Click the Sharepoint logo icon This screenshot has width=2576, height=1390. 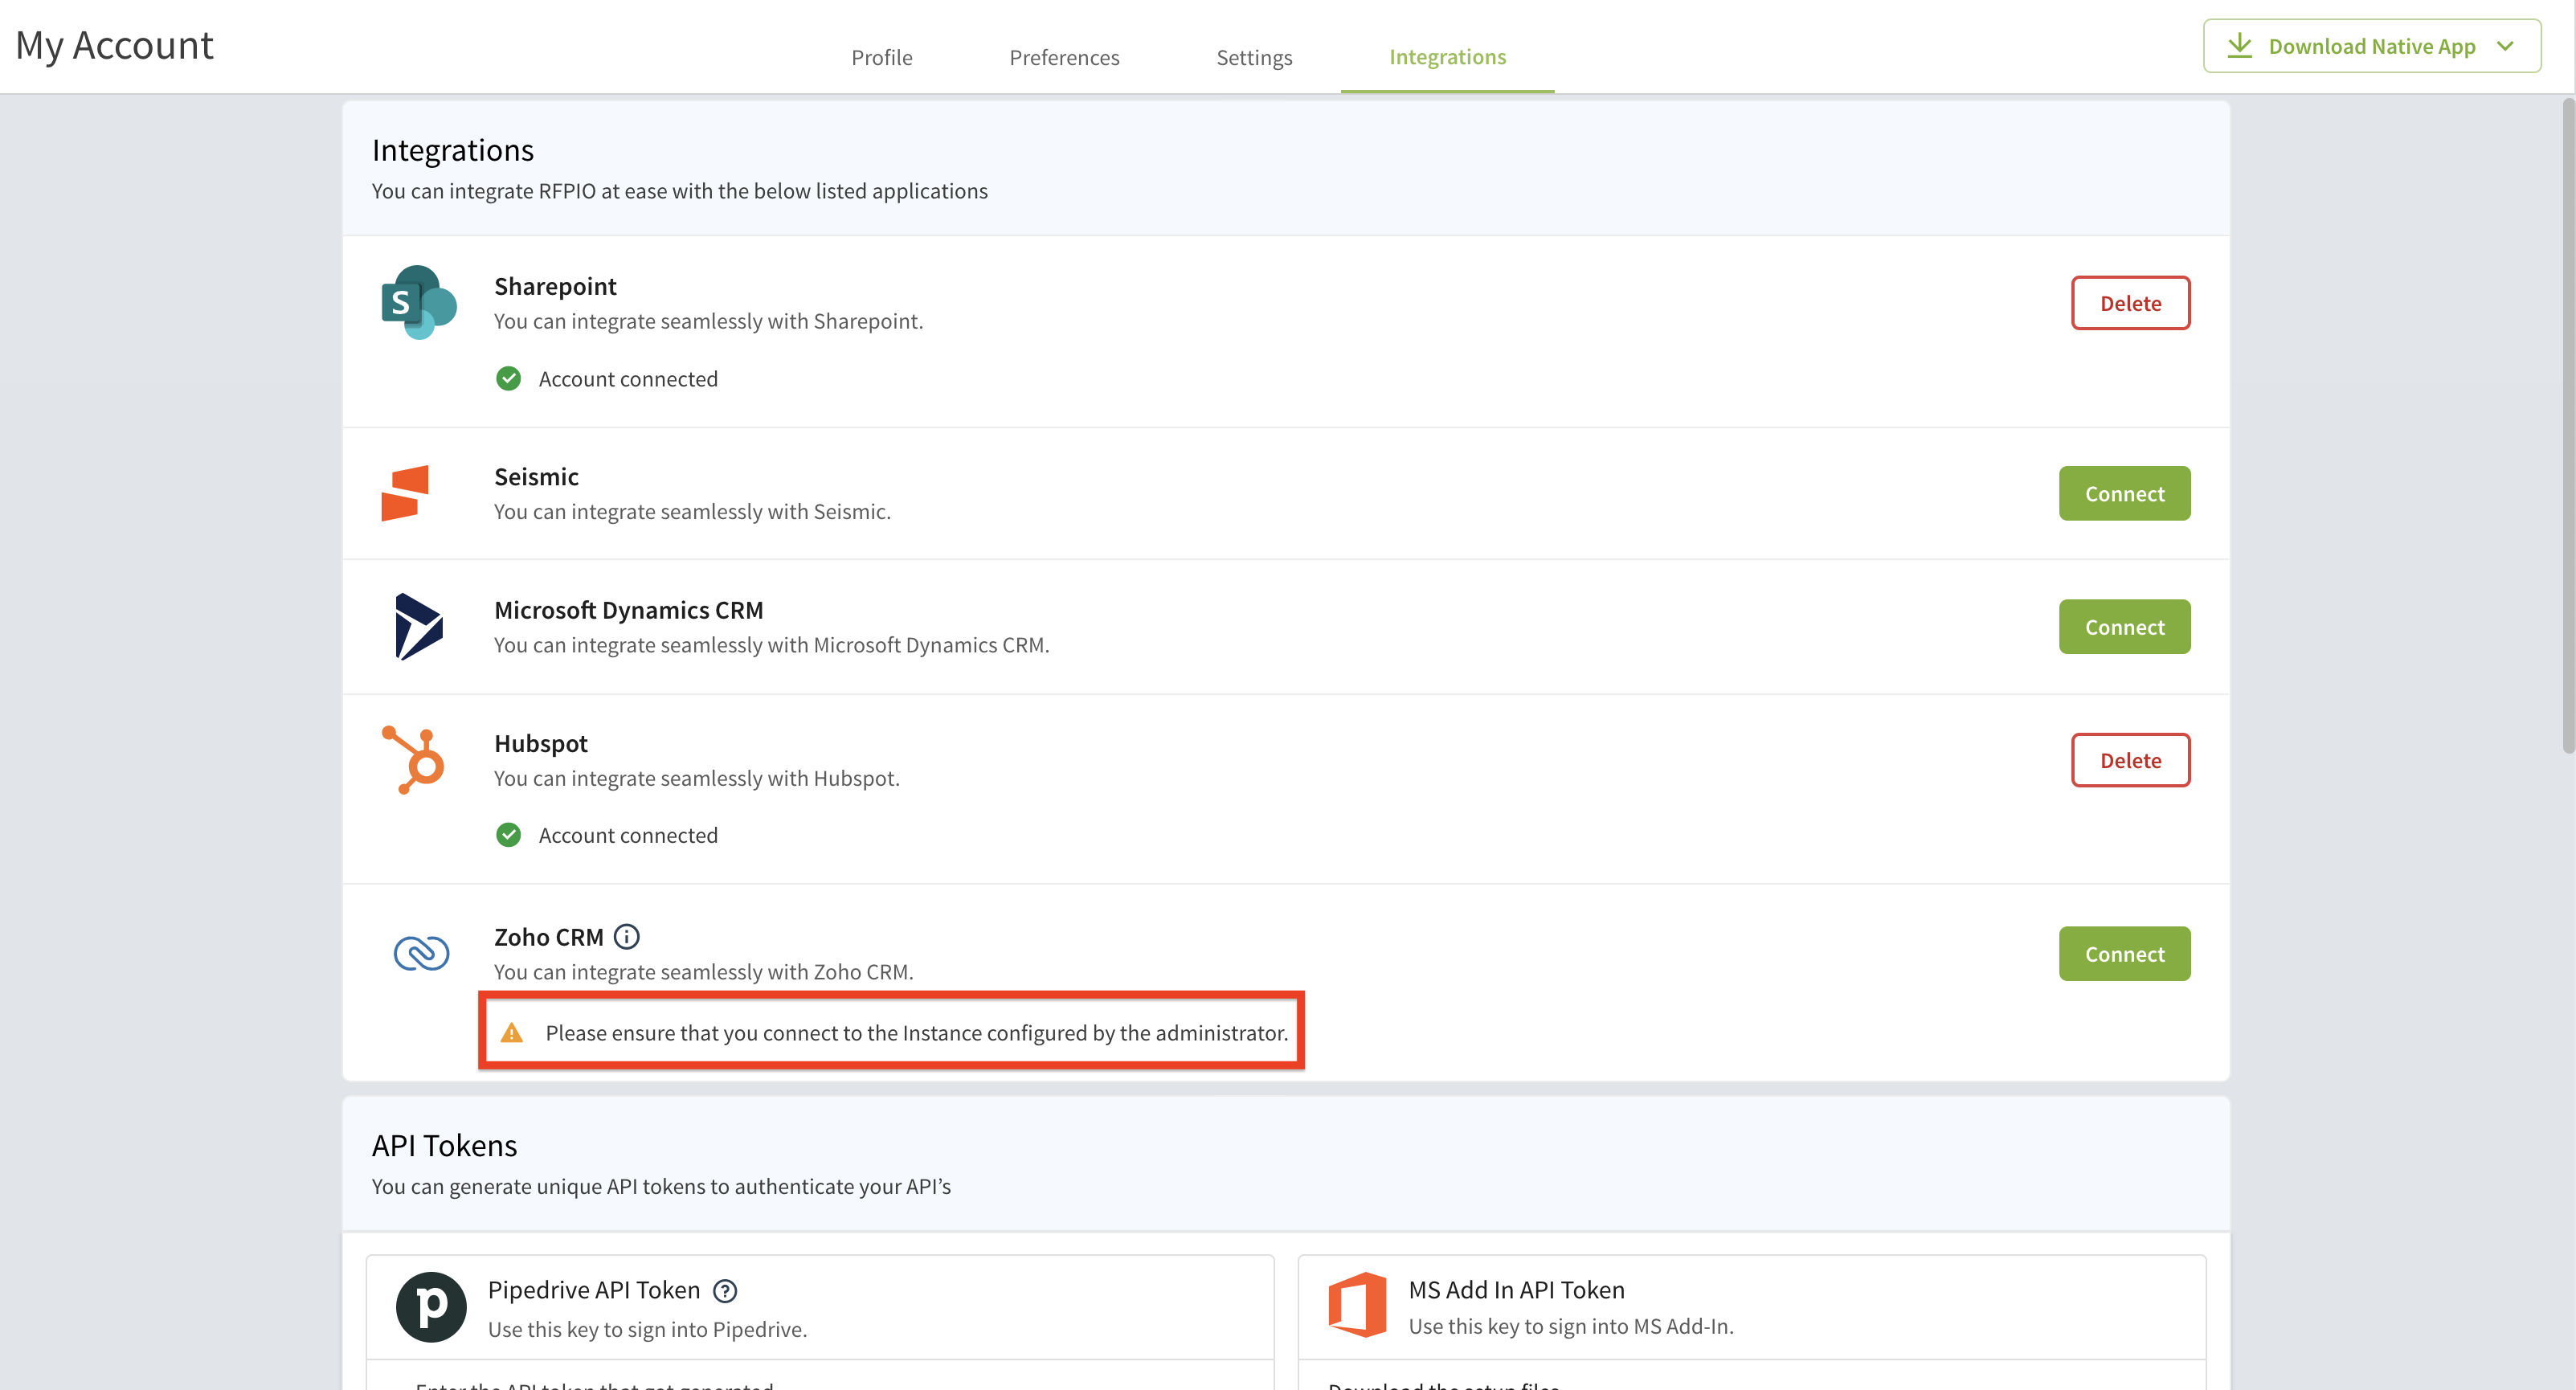point(419,302)
